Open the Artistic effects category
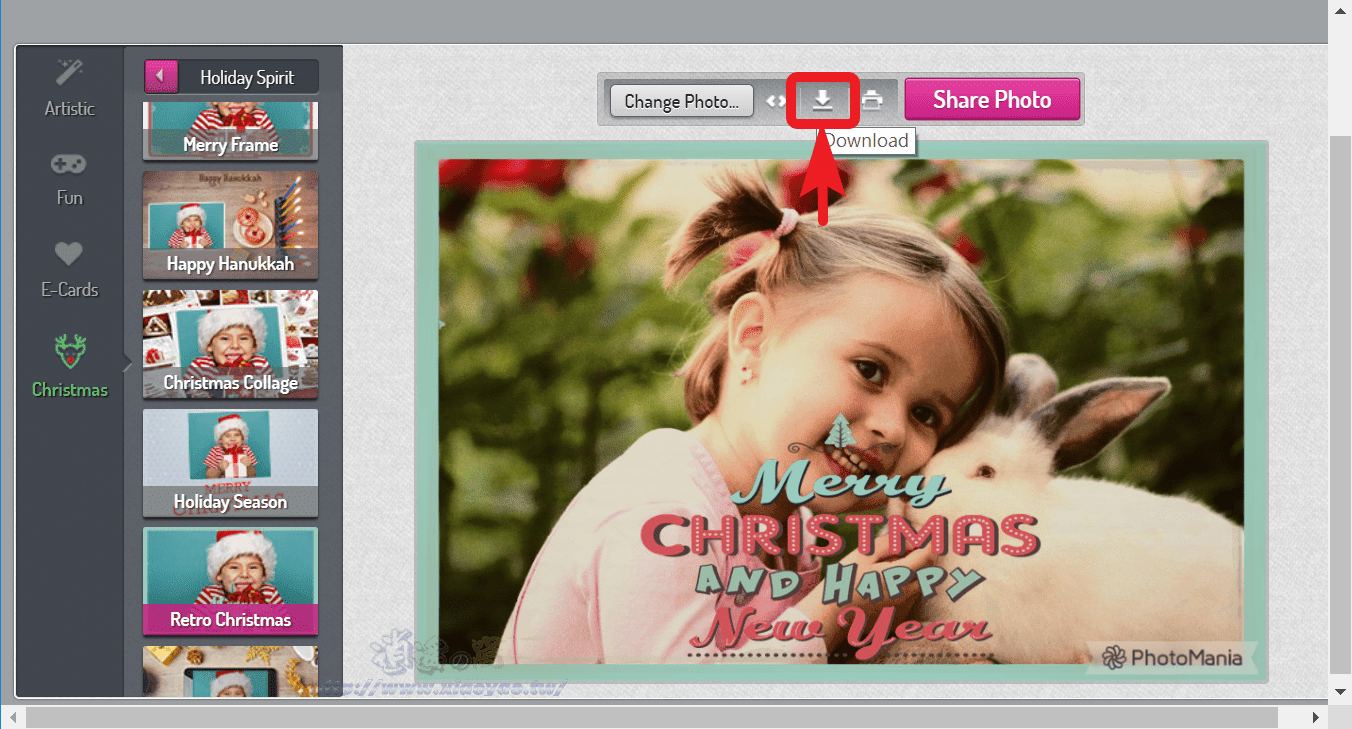The height and width of the screenshot is (729, 1352). coord(69,89)
